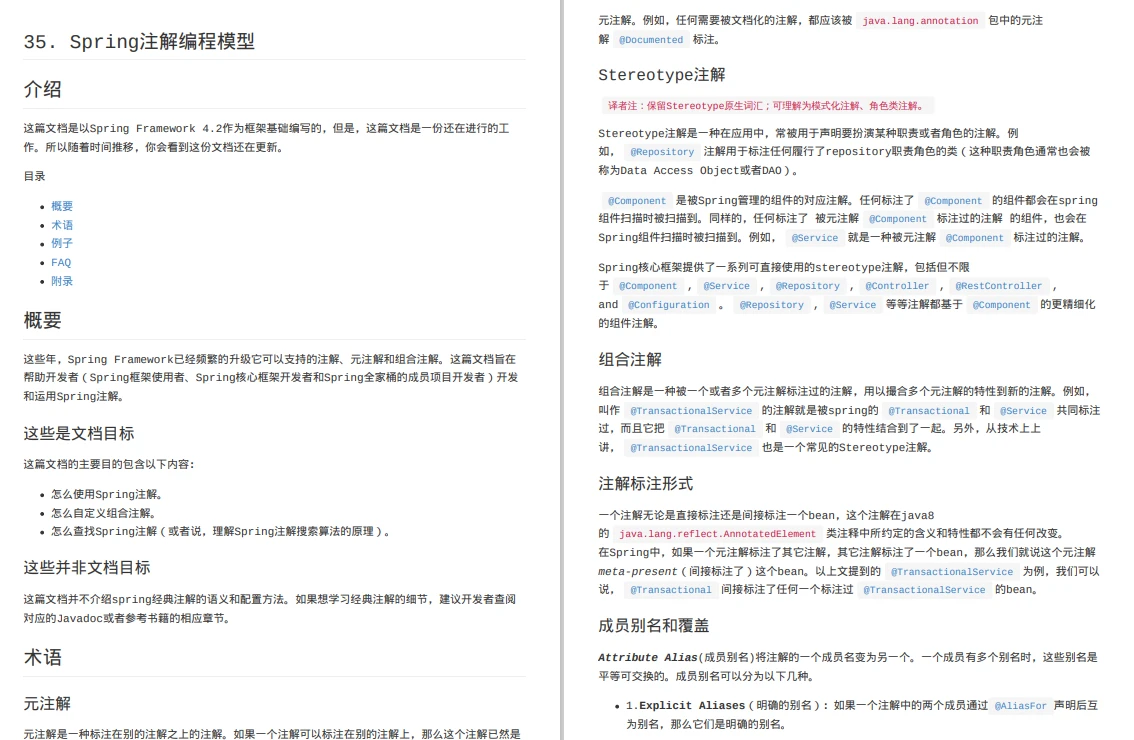Click the italic meta-present term
This screenshot has height=740, width=1134.
click(x=638, y=571)
